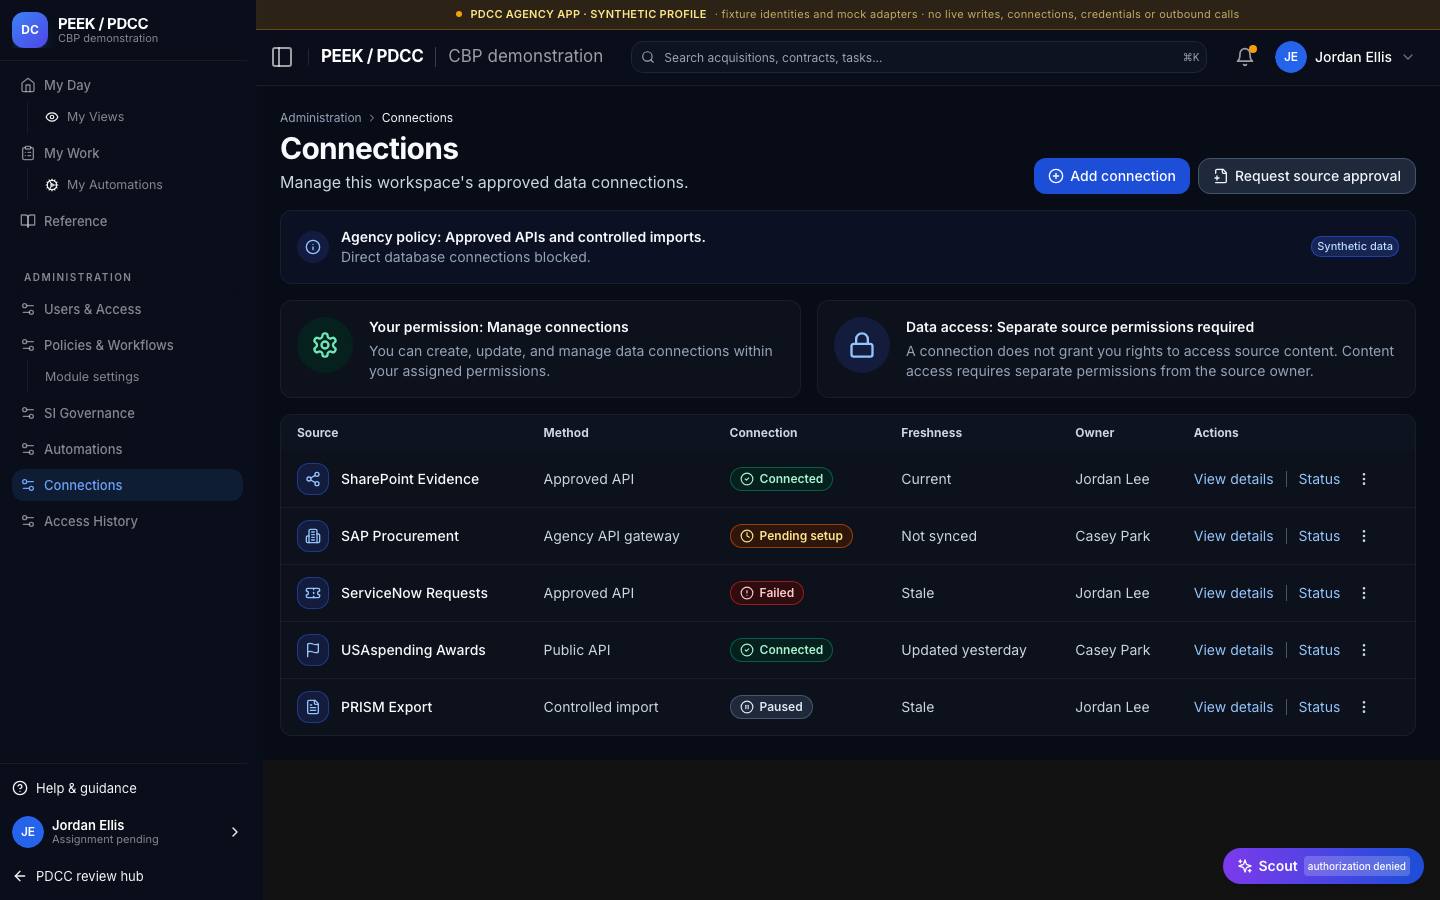Open the notifications bell
The width and height of the screenshot is (1440, 900).
point(1245,57)
